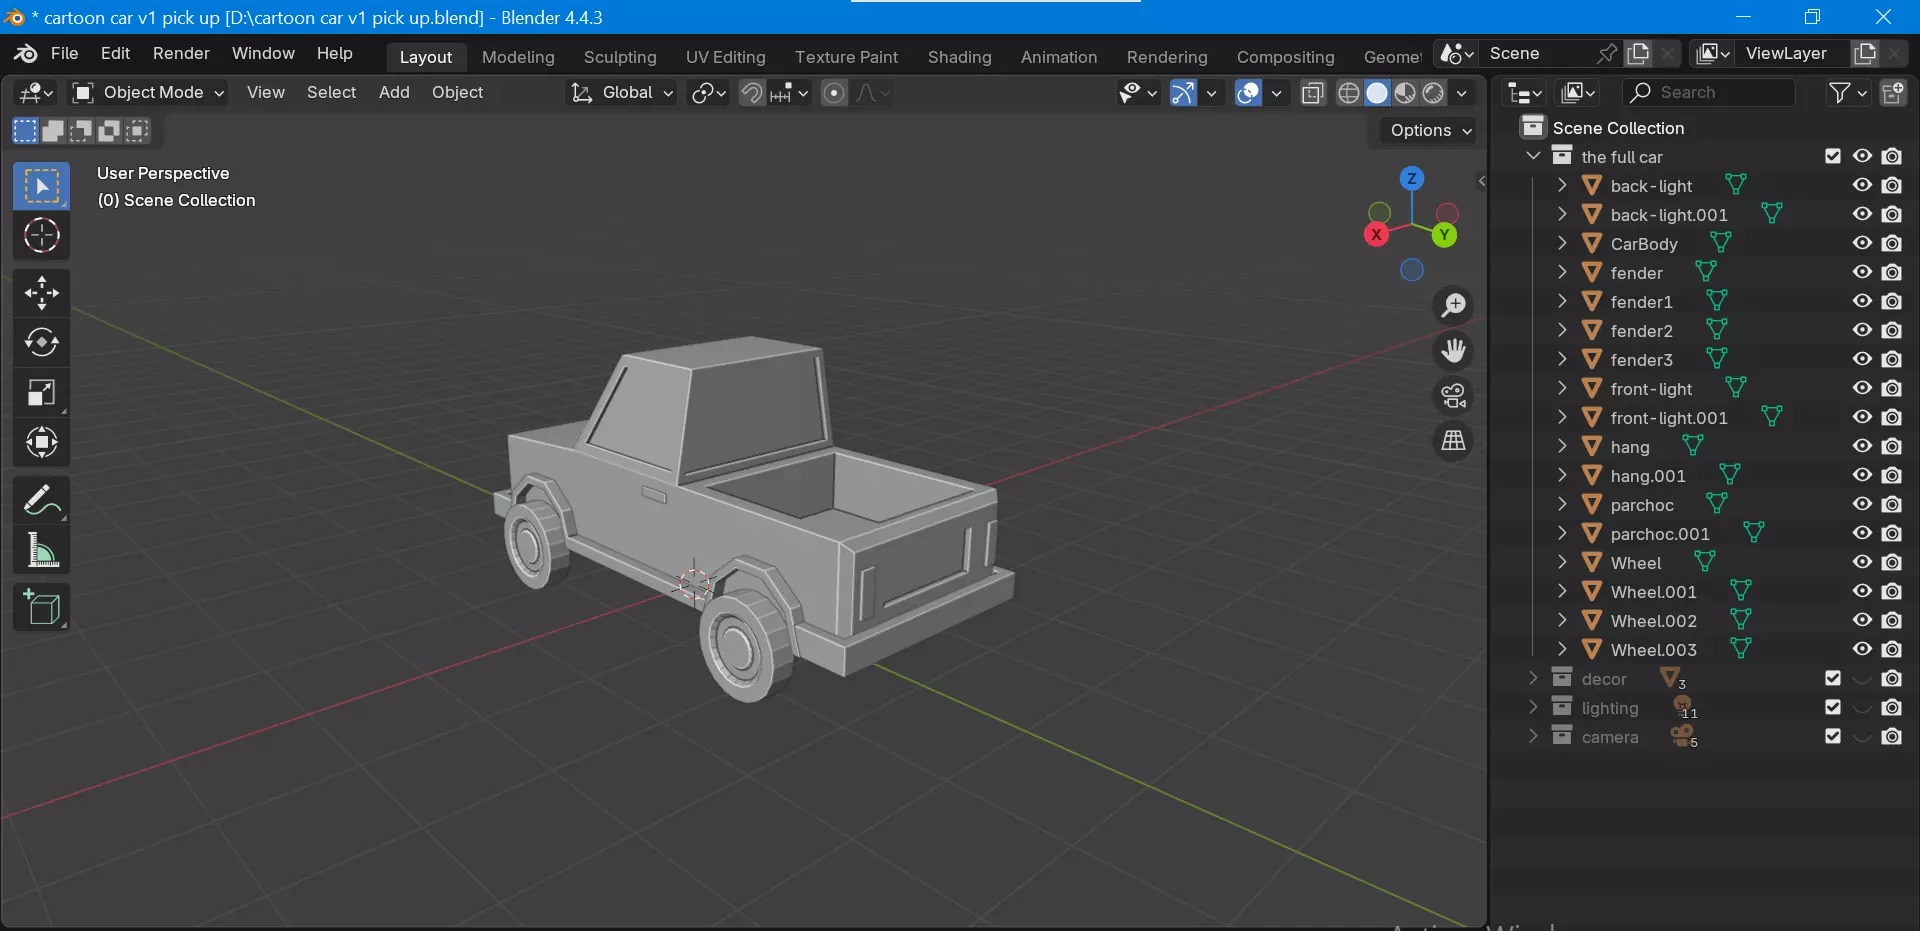Select parchoc in the outliner
Viewport: 1920px width, 931px height.
coord(1641,505)
